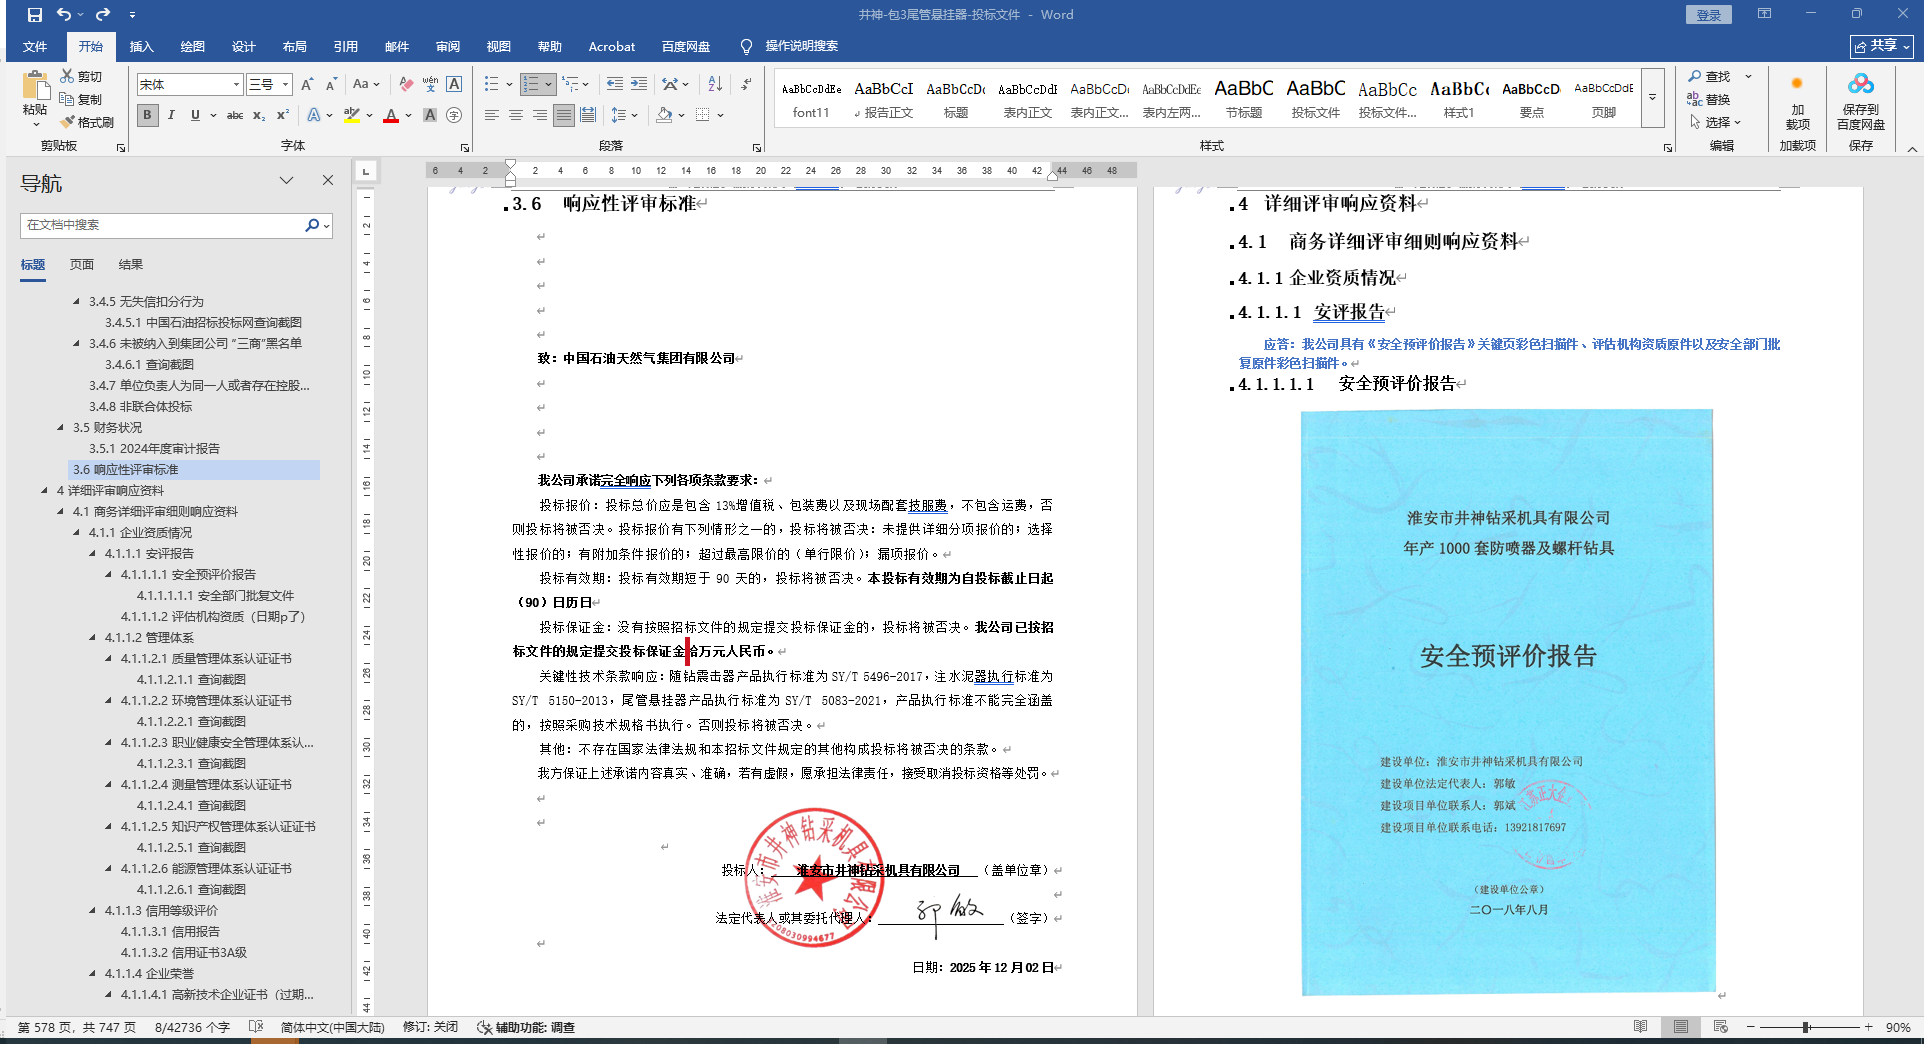The width and height of the screenshot is (1924, 1044).
Task: Show or hide paragraph marks
Action: [x=746, y=84]
